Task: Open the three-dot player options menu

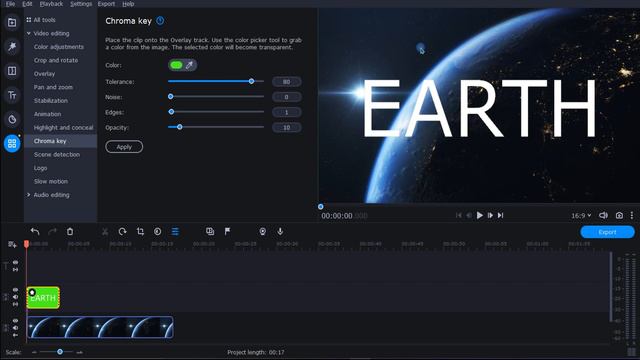Action: [632, 215]
